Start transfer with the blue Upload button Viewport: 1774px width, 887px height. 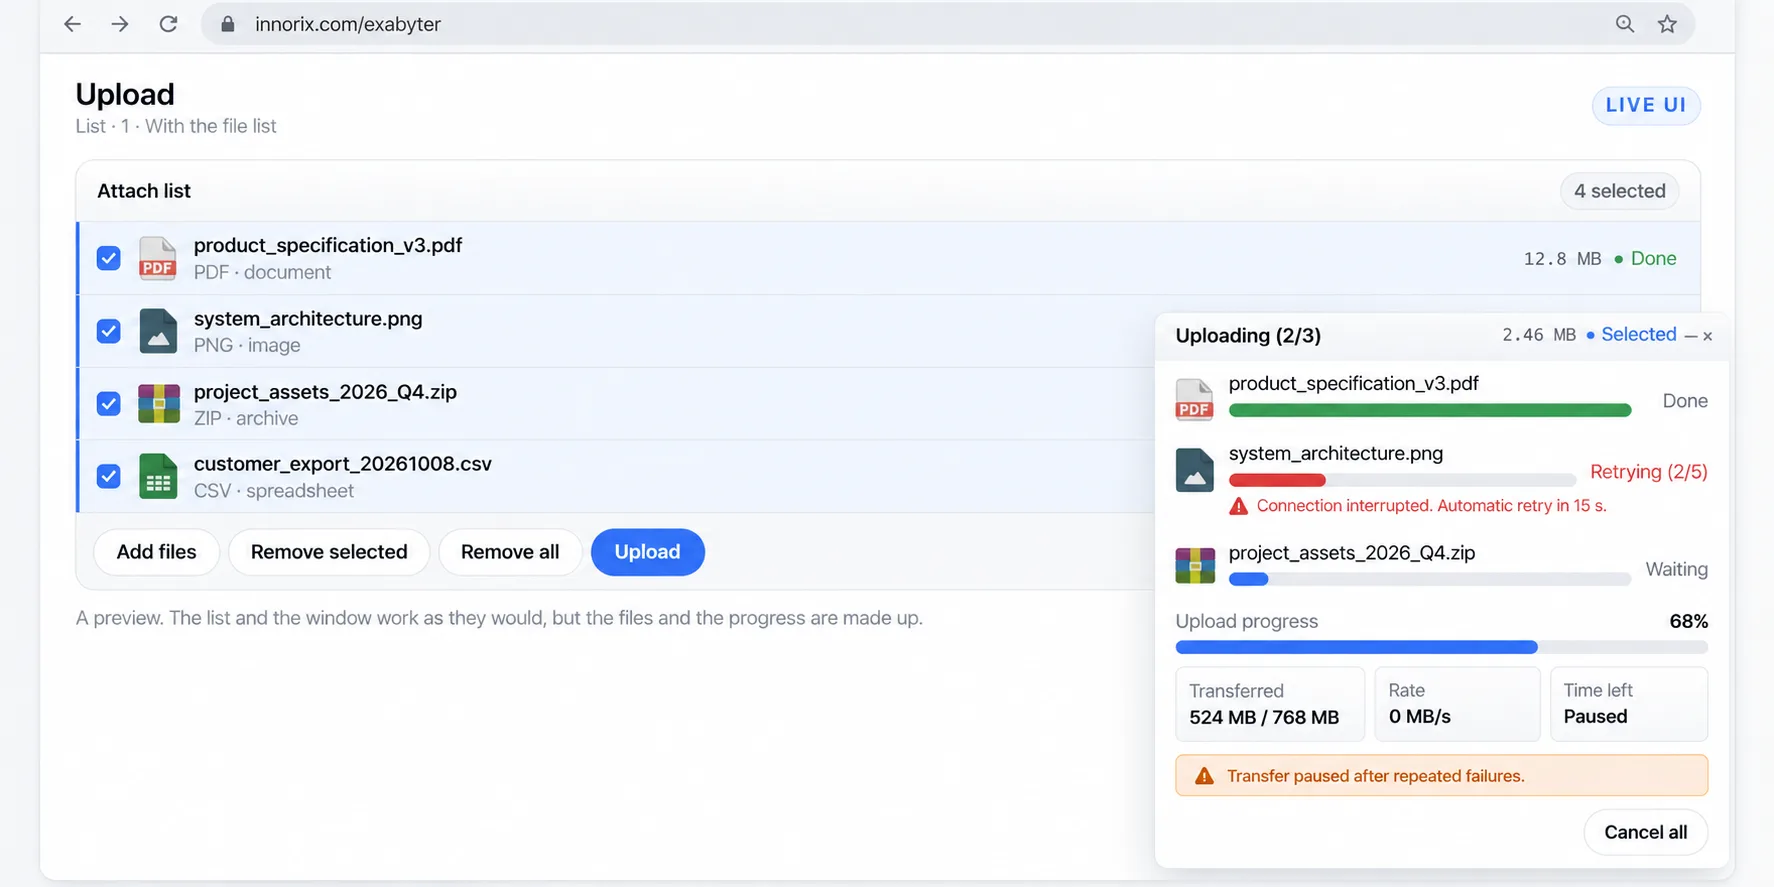647,552
